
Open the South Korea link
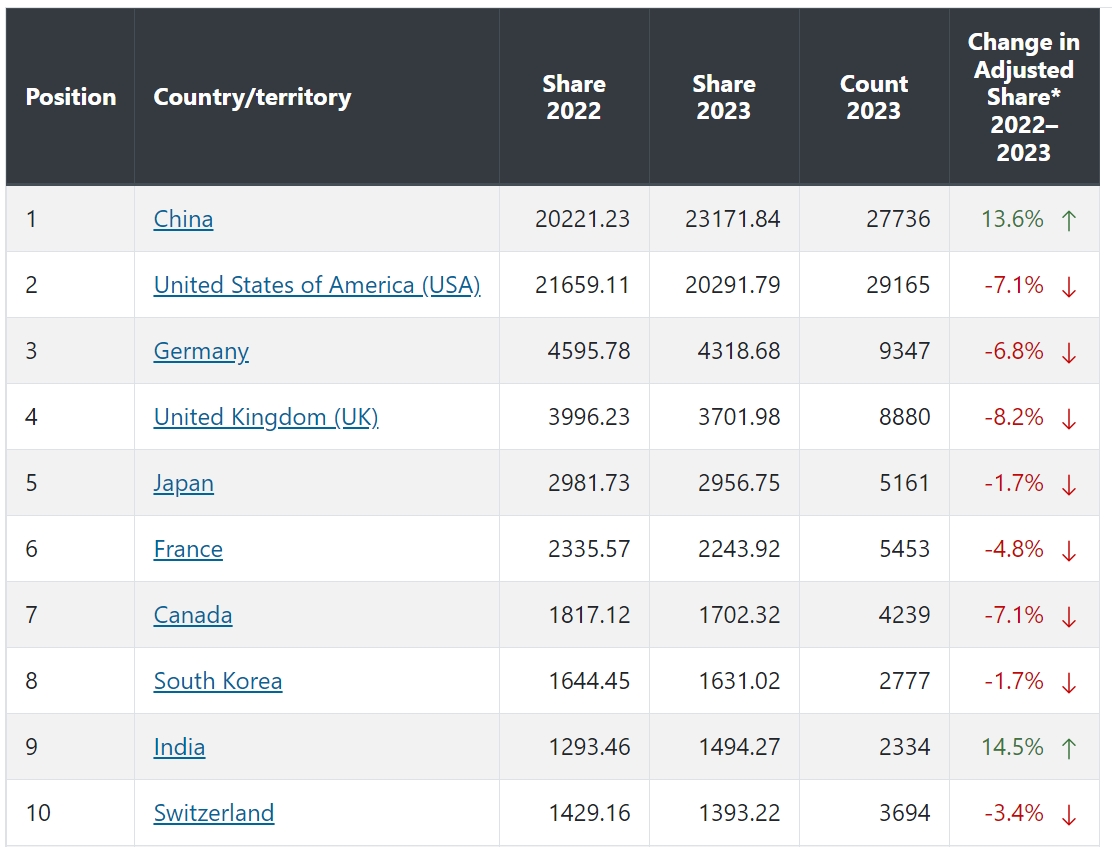218,681
